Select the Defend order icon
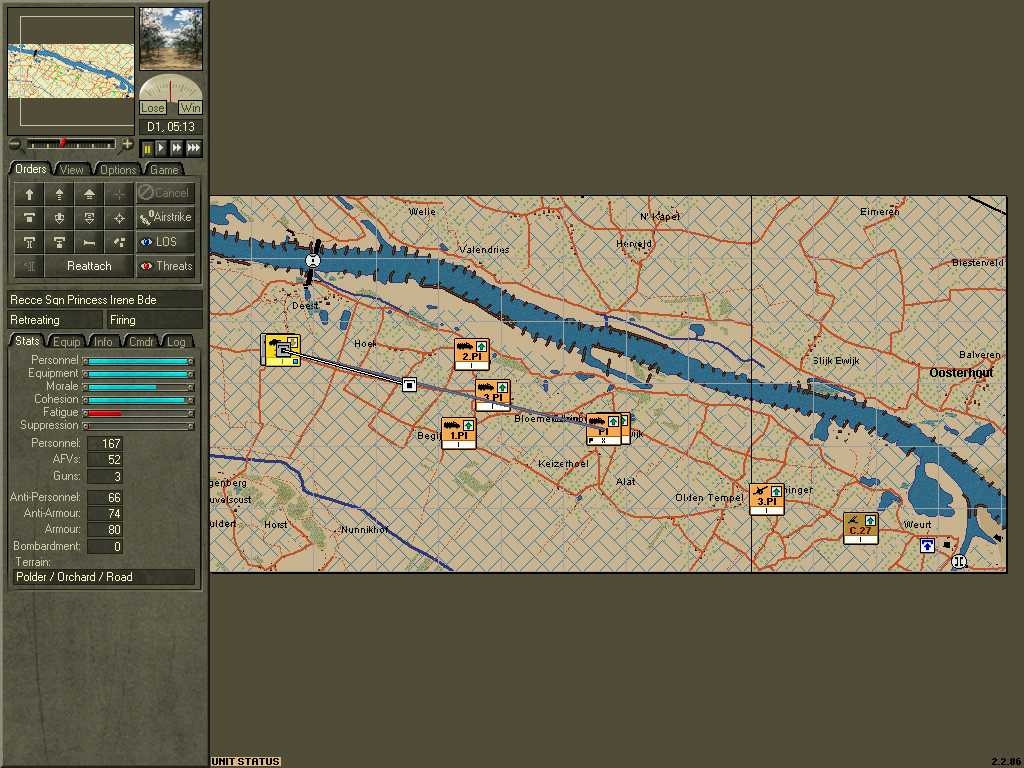The height and width of the screenshot is (768, 1024). pos(29,217)
